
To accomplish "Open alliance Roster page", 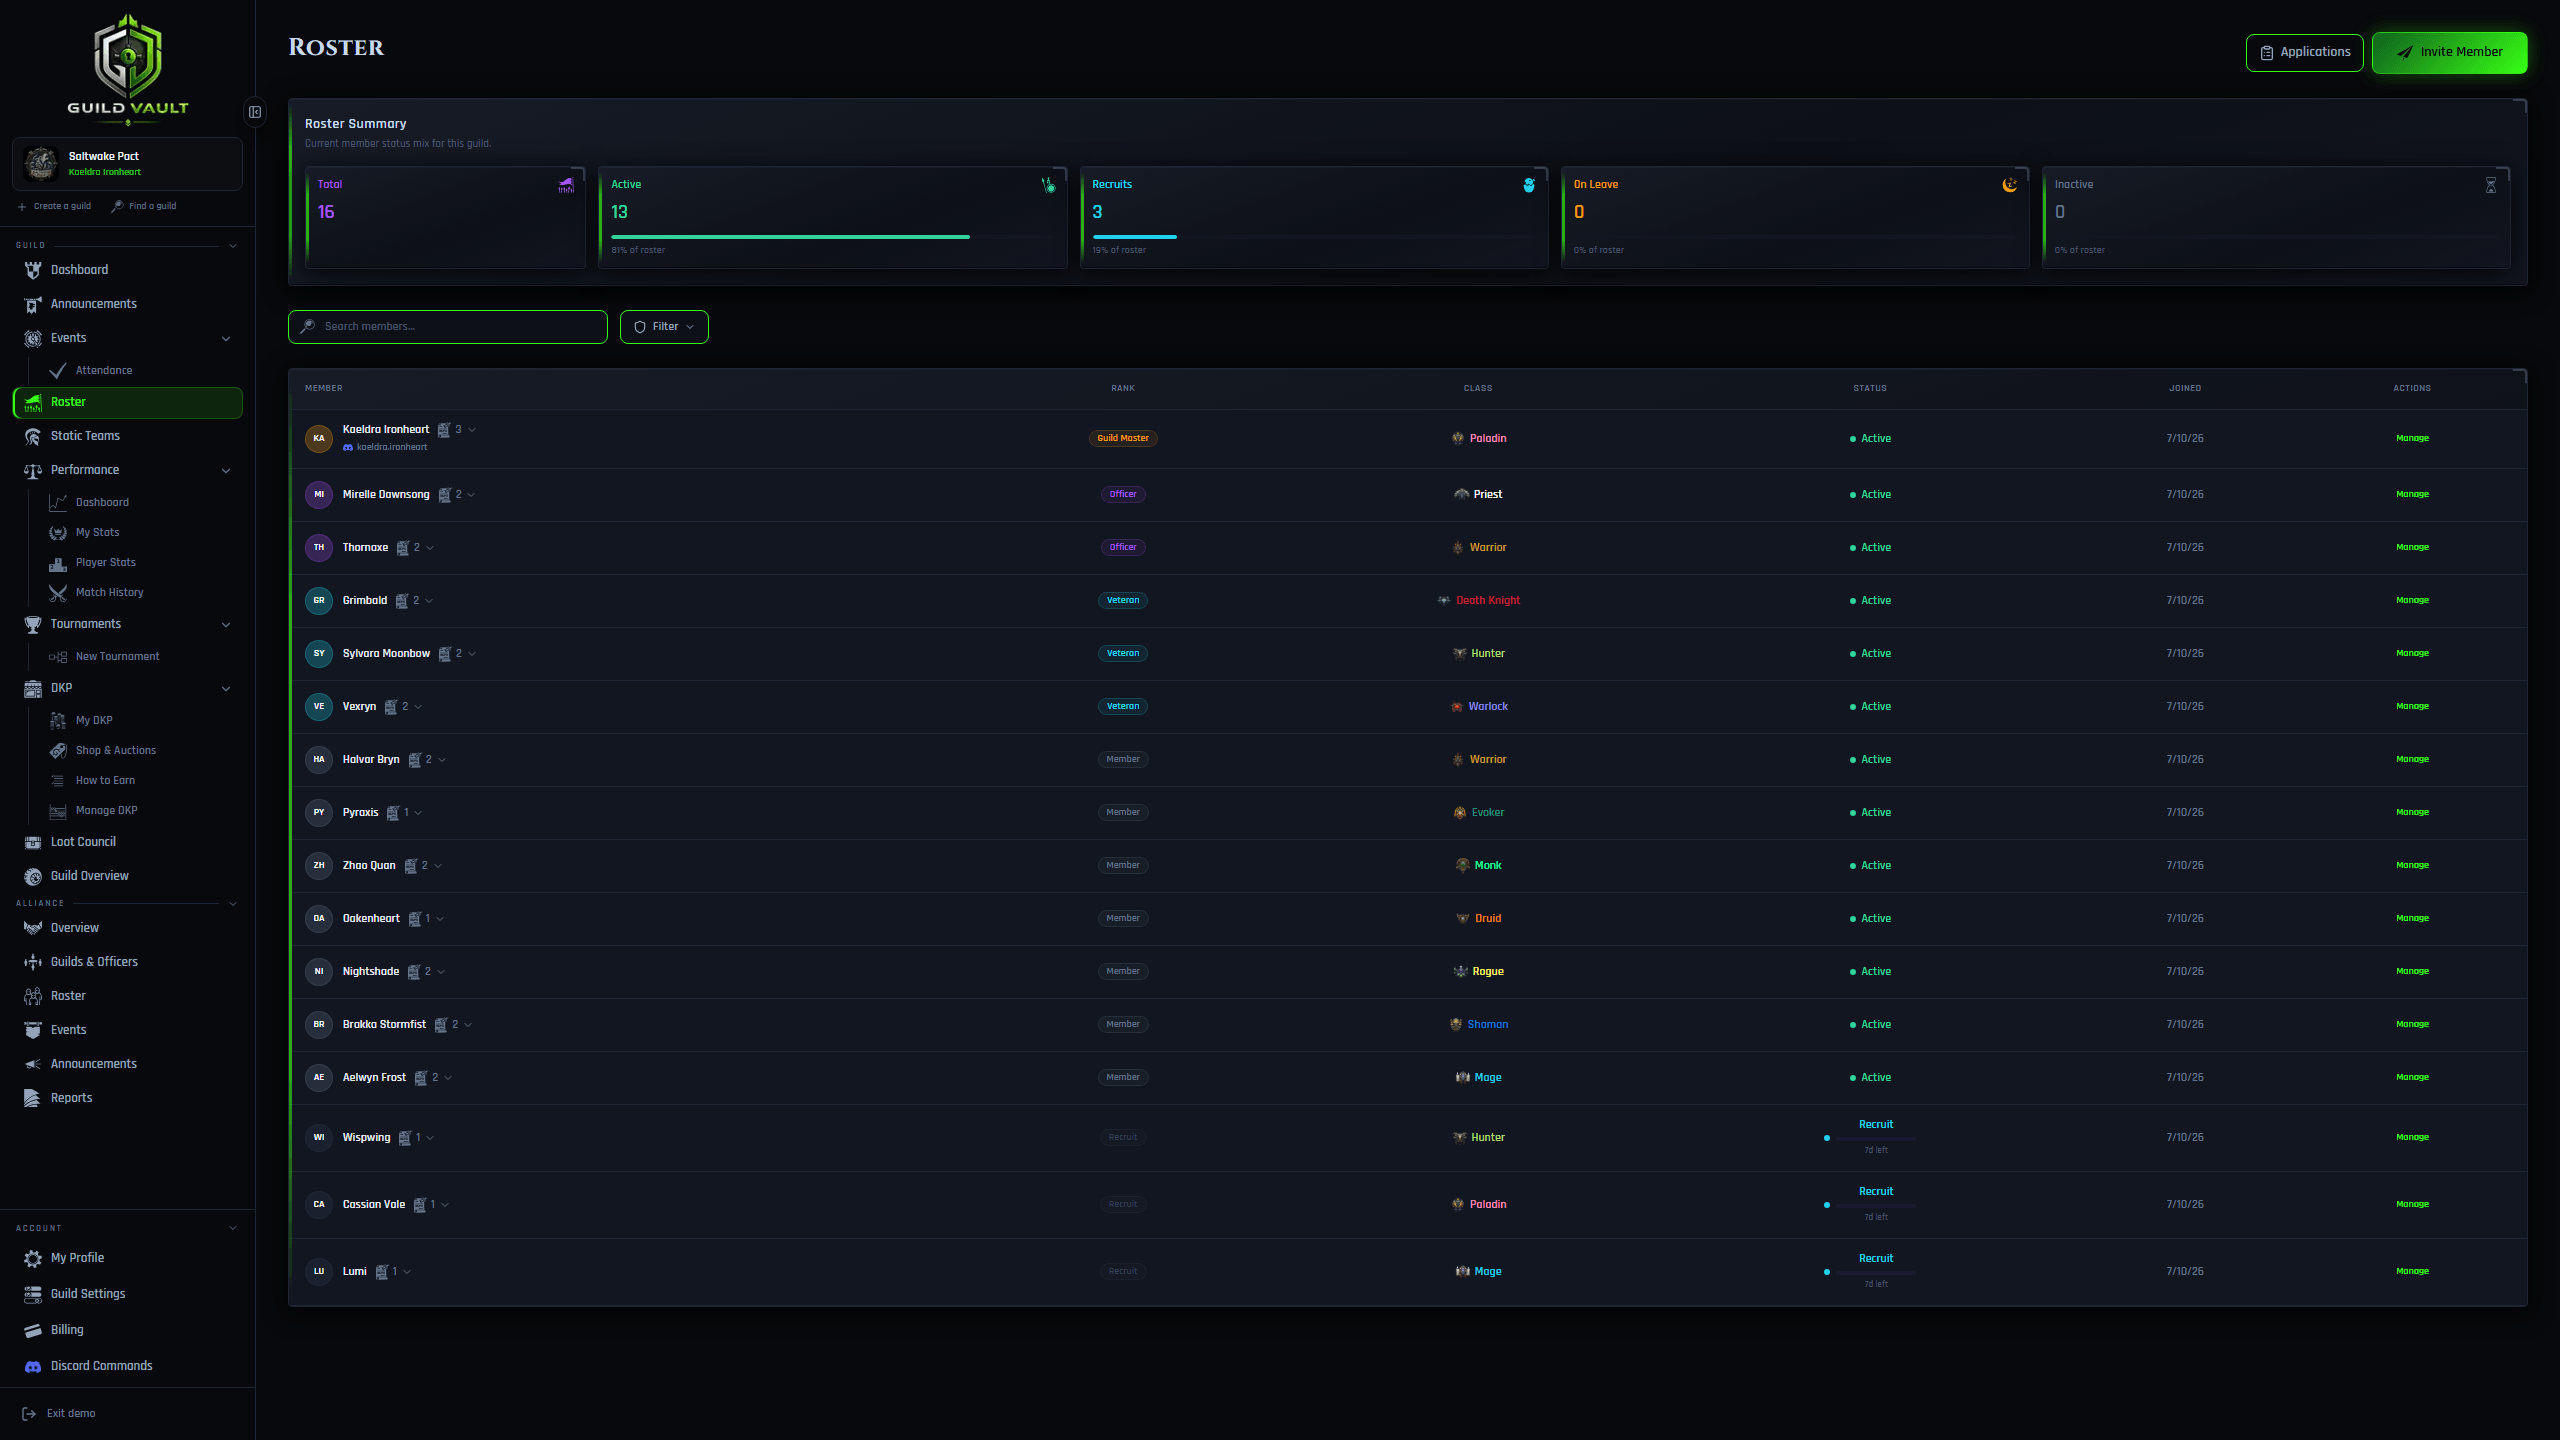I will [x=128, y=996].
